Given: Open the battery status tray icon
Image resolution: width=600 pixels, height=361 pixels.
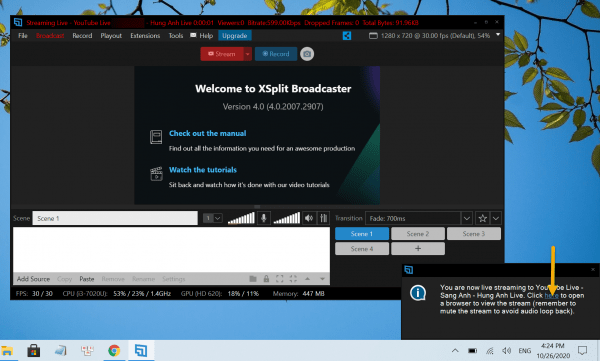Looking at the screenshot, I should point(473,350).
